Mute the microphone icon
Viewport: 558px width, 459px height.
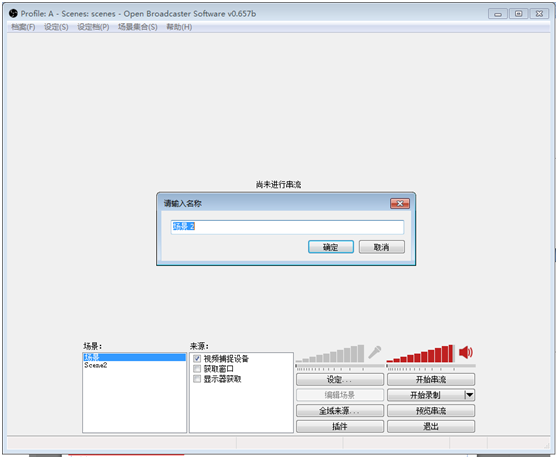pos(374,352)
